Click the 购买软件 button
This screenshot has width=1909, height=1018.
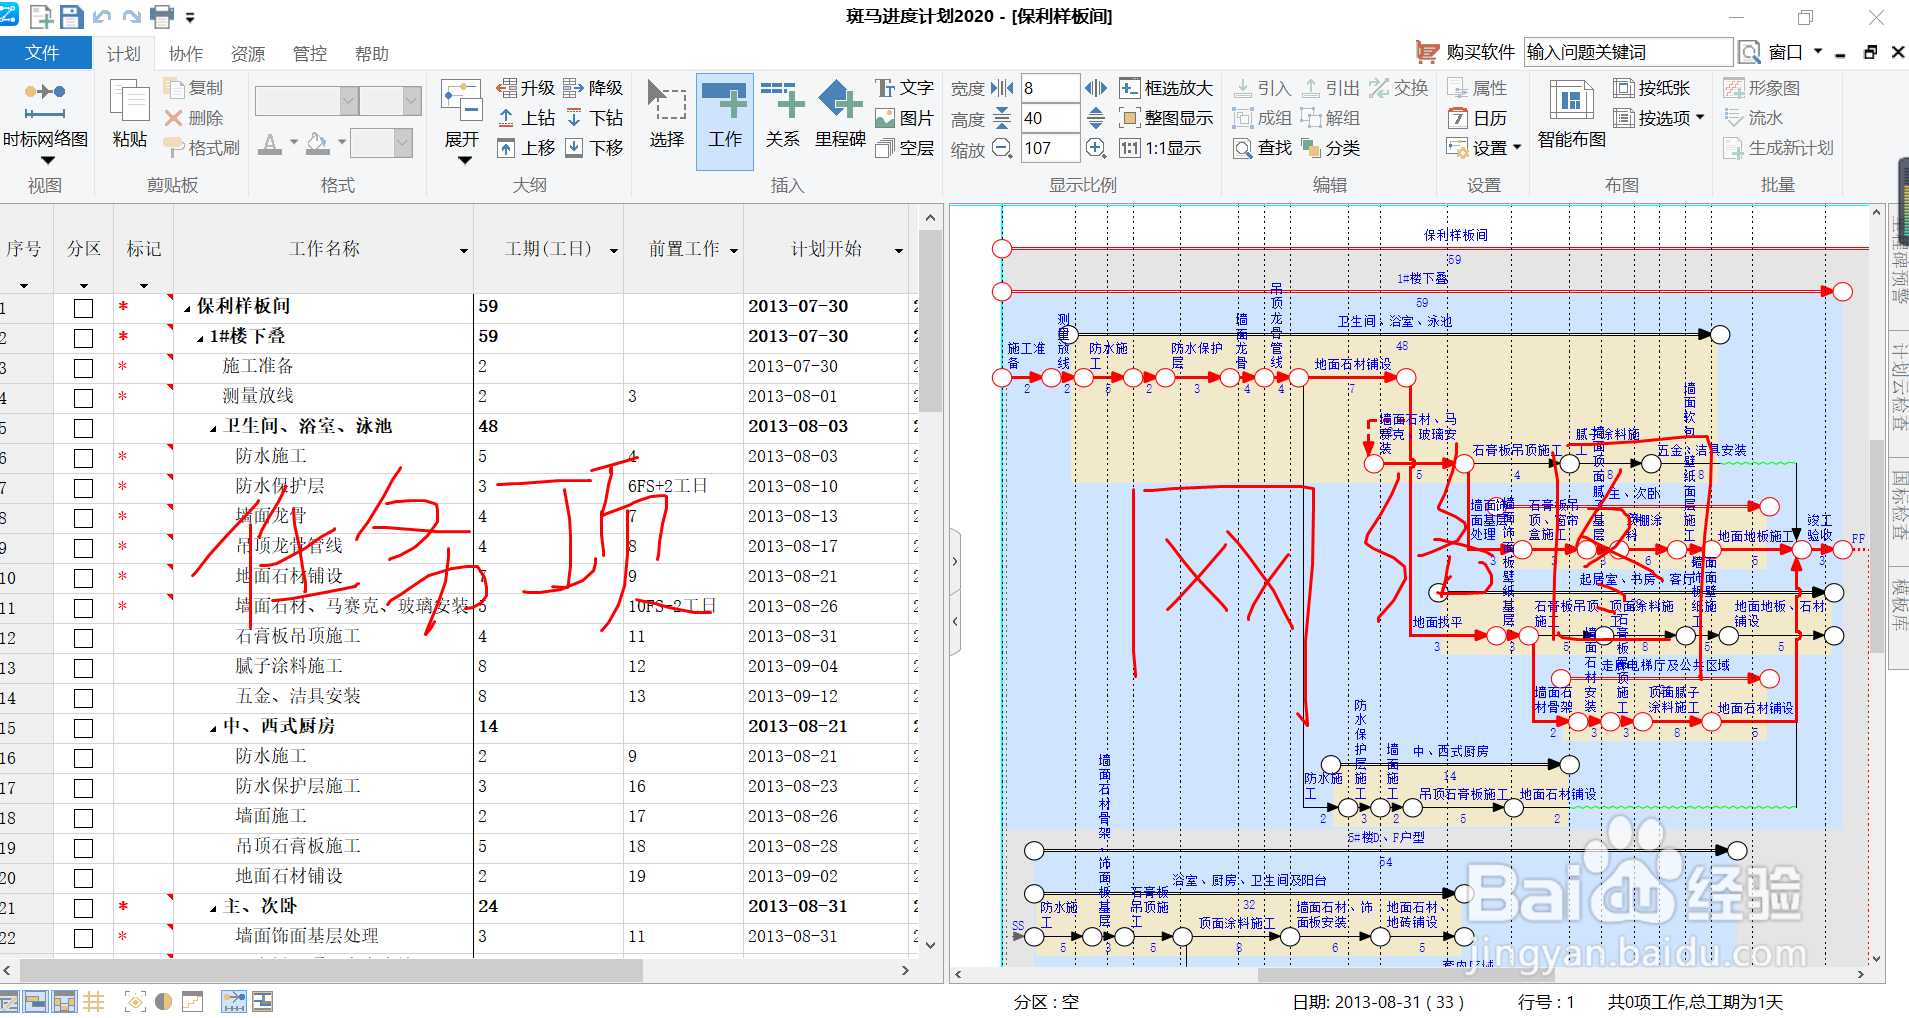click(x=1466, y=52)
